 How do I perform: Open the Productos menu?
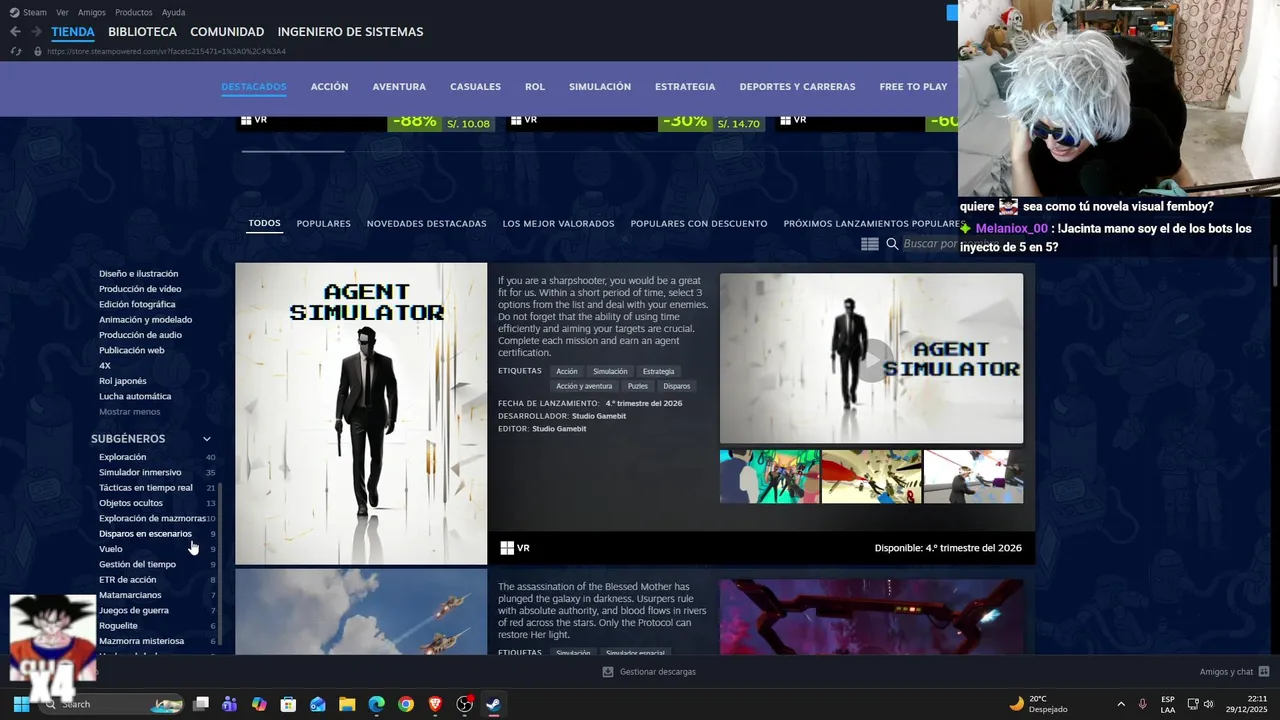[x=134, y=12]
